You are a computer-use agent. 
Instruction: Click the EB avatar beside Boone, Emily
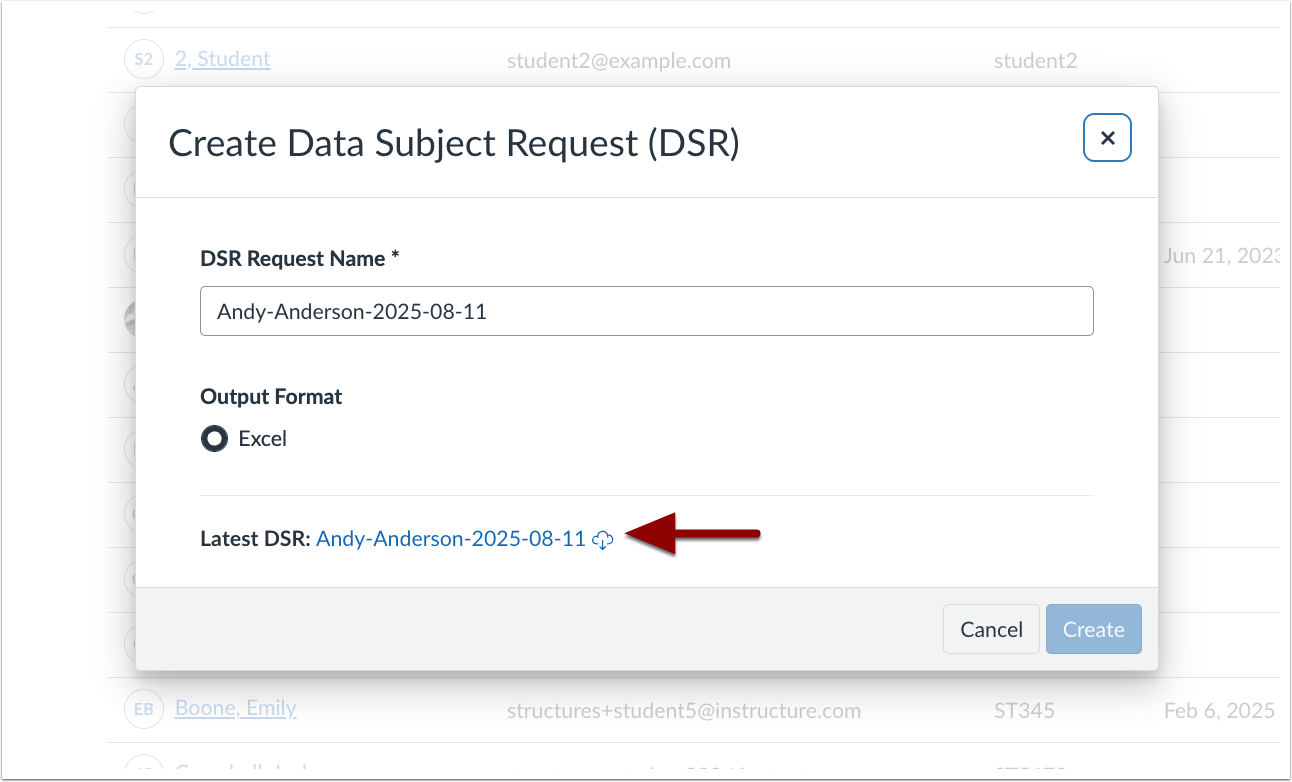click(143, 708)
